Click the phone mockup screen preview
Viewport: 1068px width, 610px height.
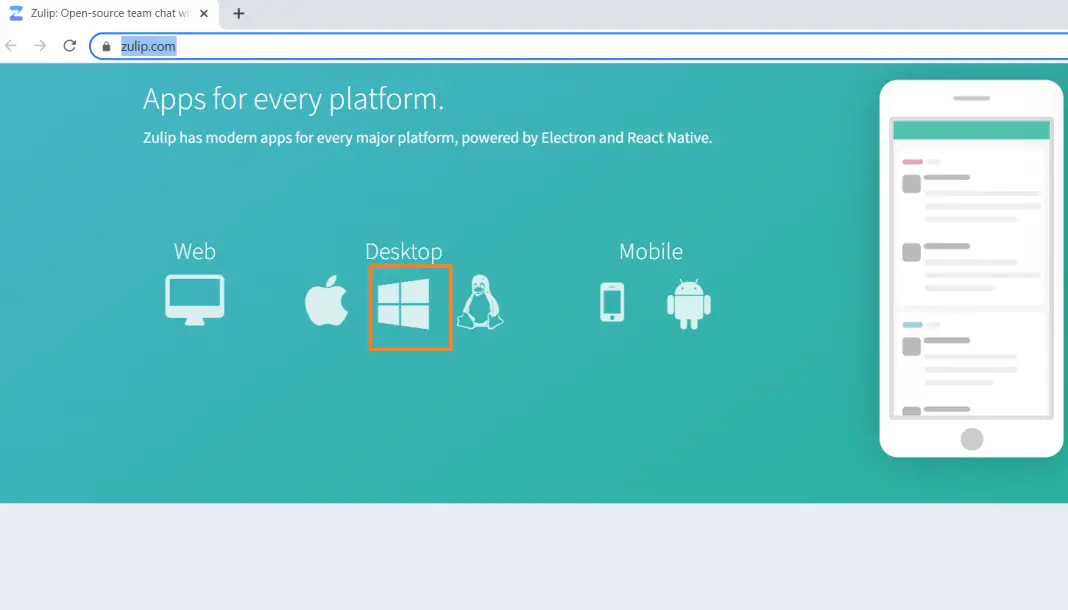click(x=971, y=268)
